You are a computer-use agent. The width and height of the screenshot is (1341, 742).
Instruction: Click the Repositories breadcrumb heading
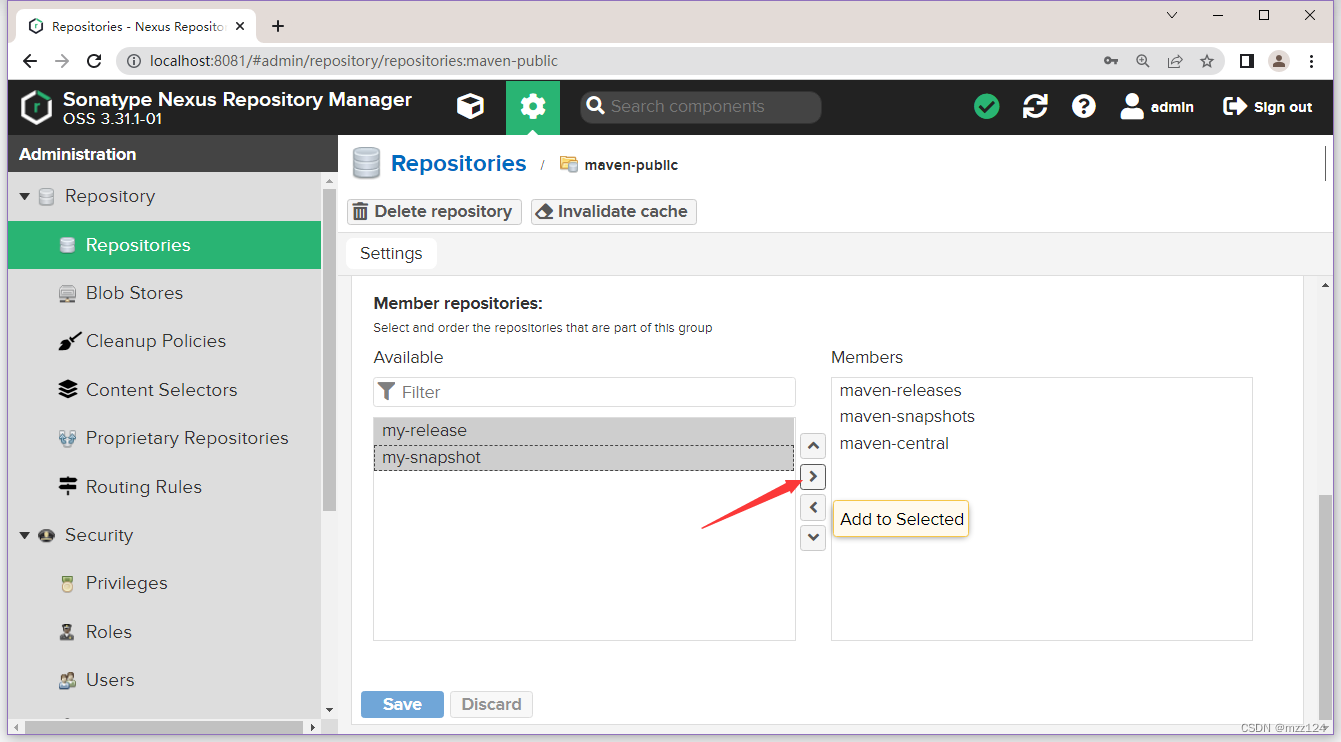click(458, 164)
